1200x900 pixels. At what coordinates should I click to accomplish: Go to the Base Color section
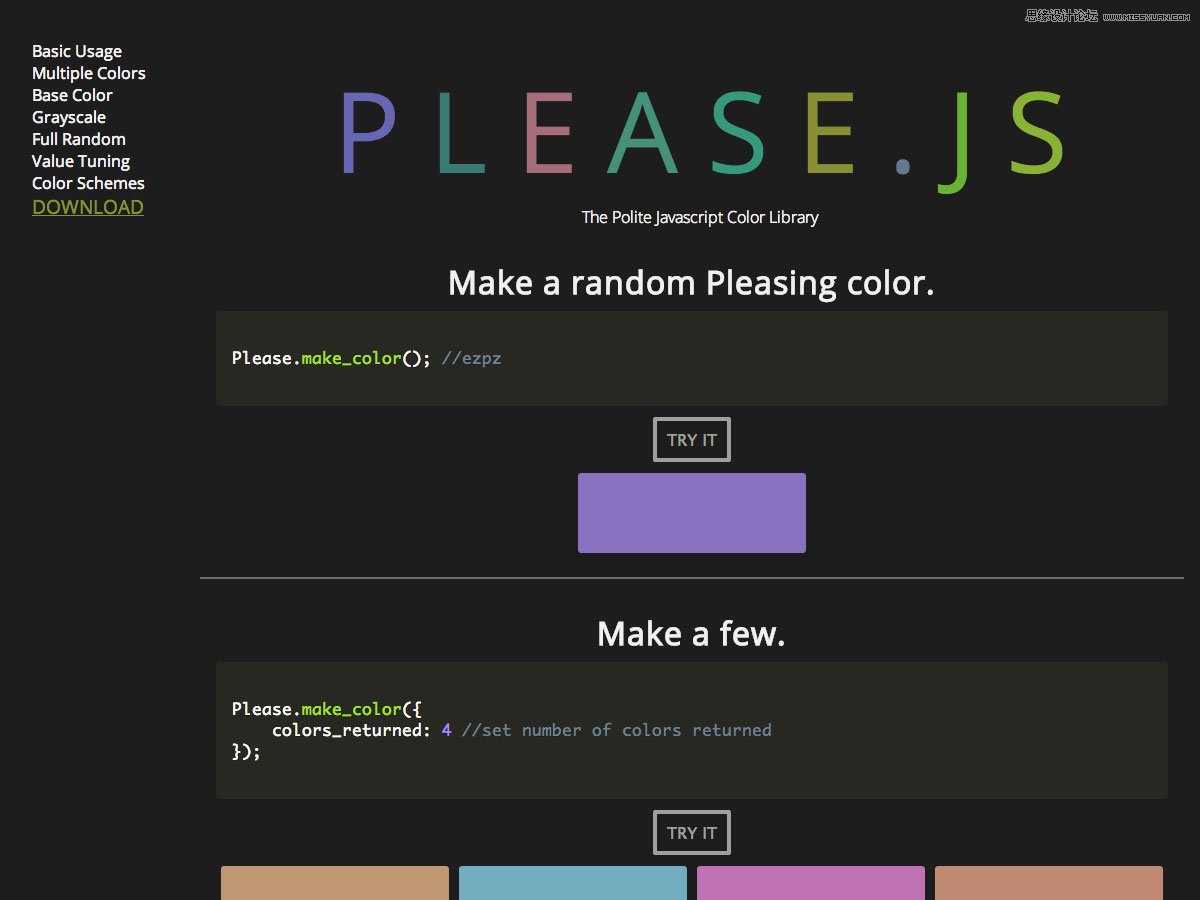[x=72, y=95]
